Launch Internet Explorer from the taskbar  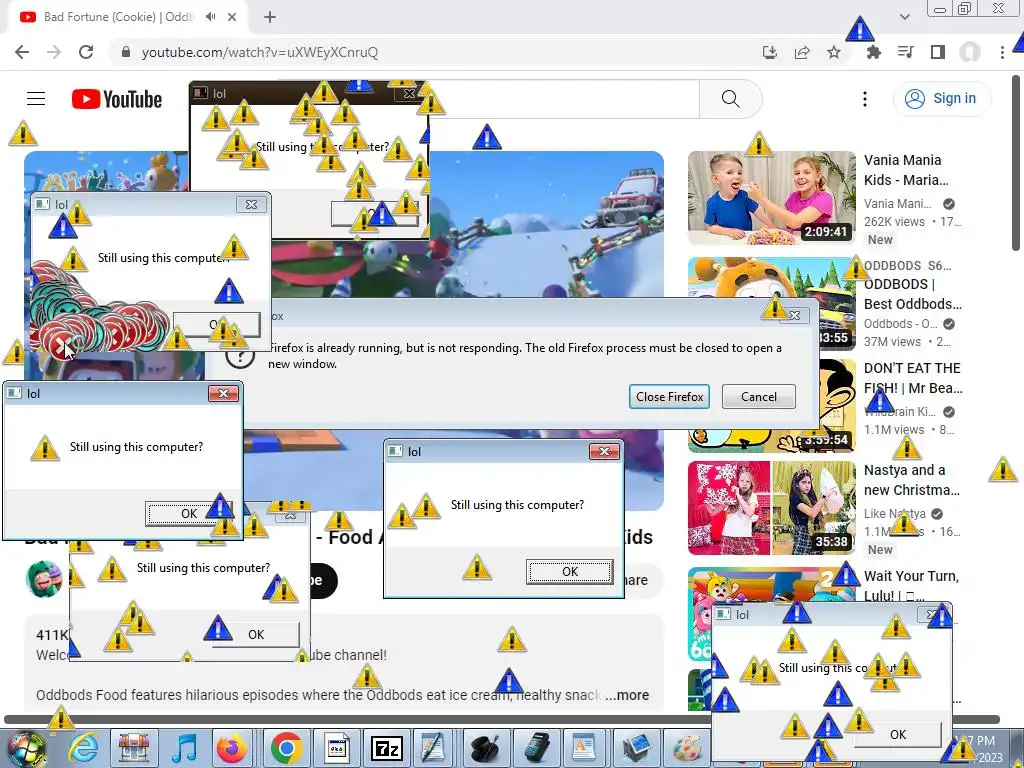[x=84, y=748]
